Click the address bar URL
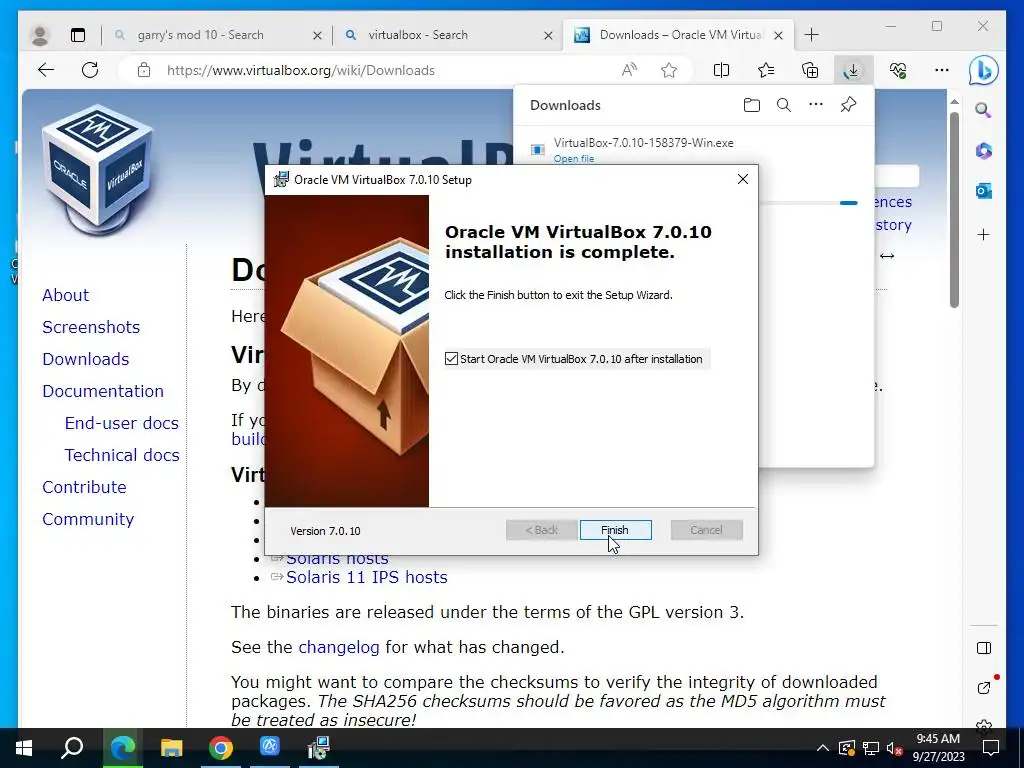 pos(300,71)
